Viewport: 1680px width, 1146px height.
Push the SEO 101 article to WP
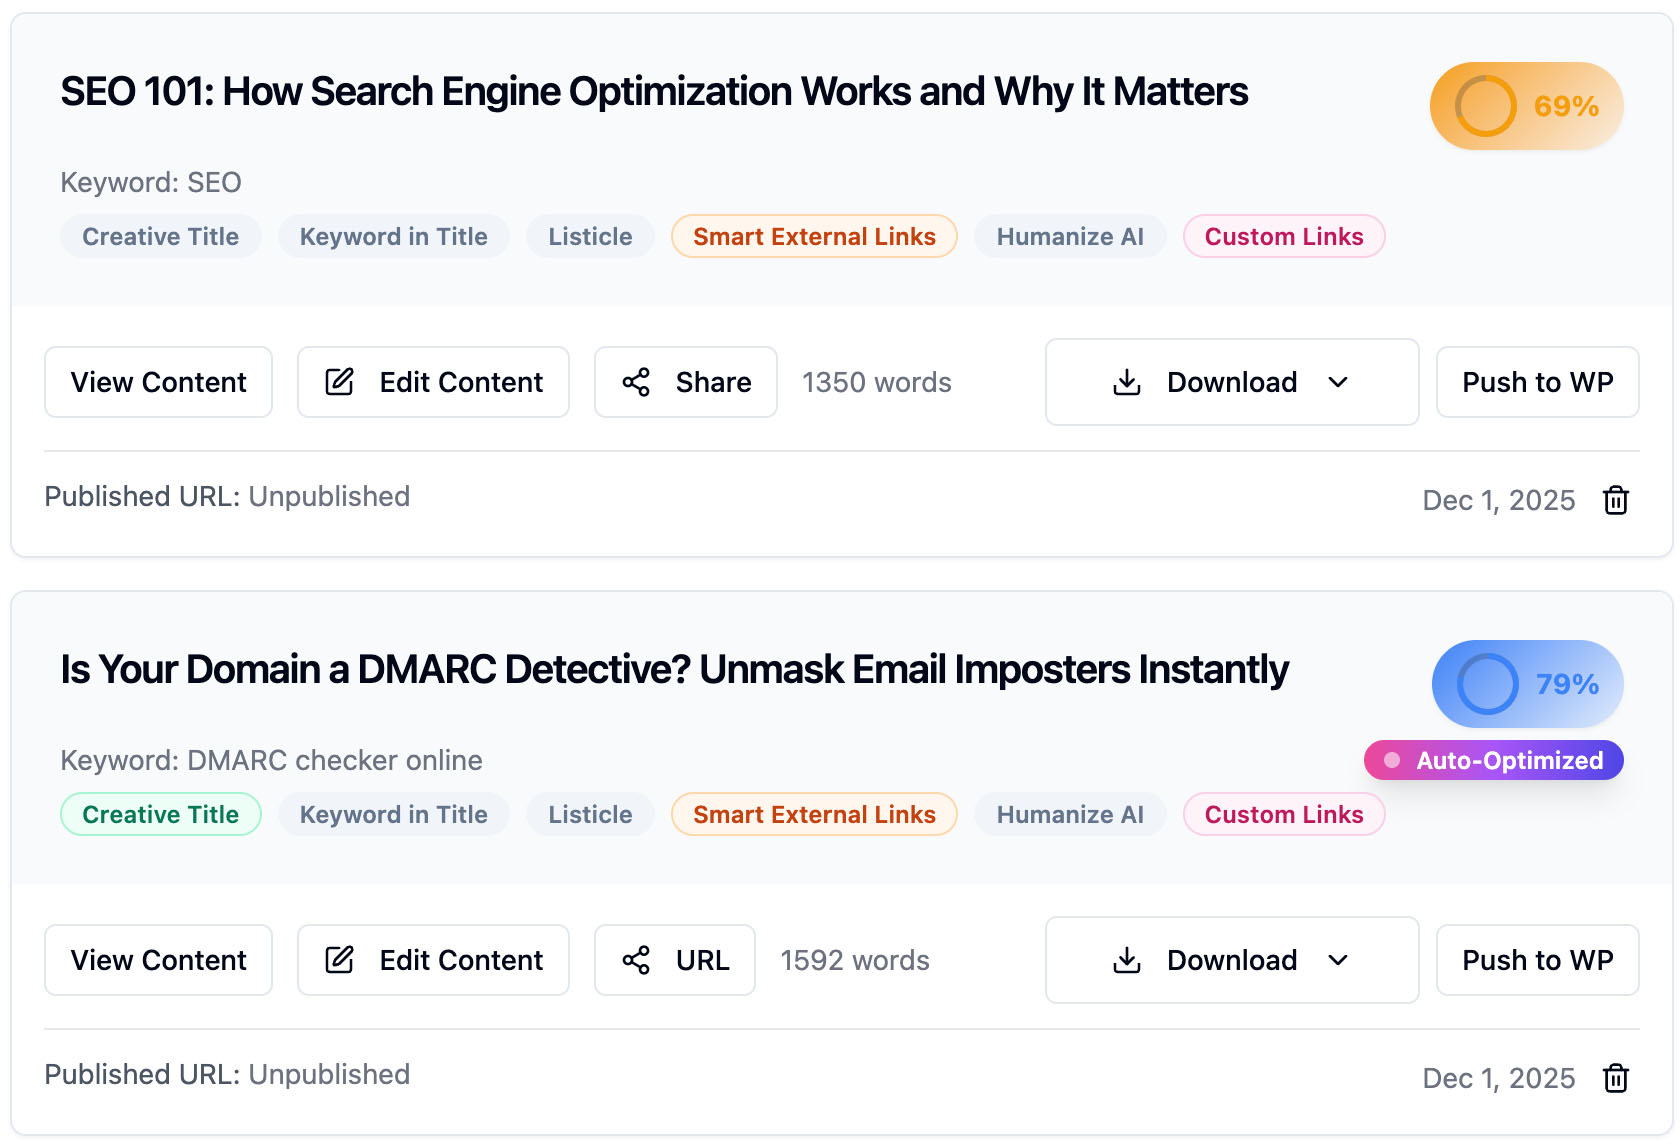(x=1538, y=382)
